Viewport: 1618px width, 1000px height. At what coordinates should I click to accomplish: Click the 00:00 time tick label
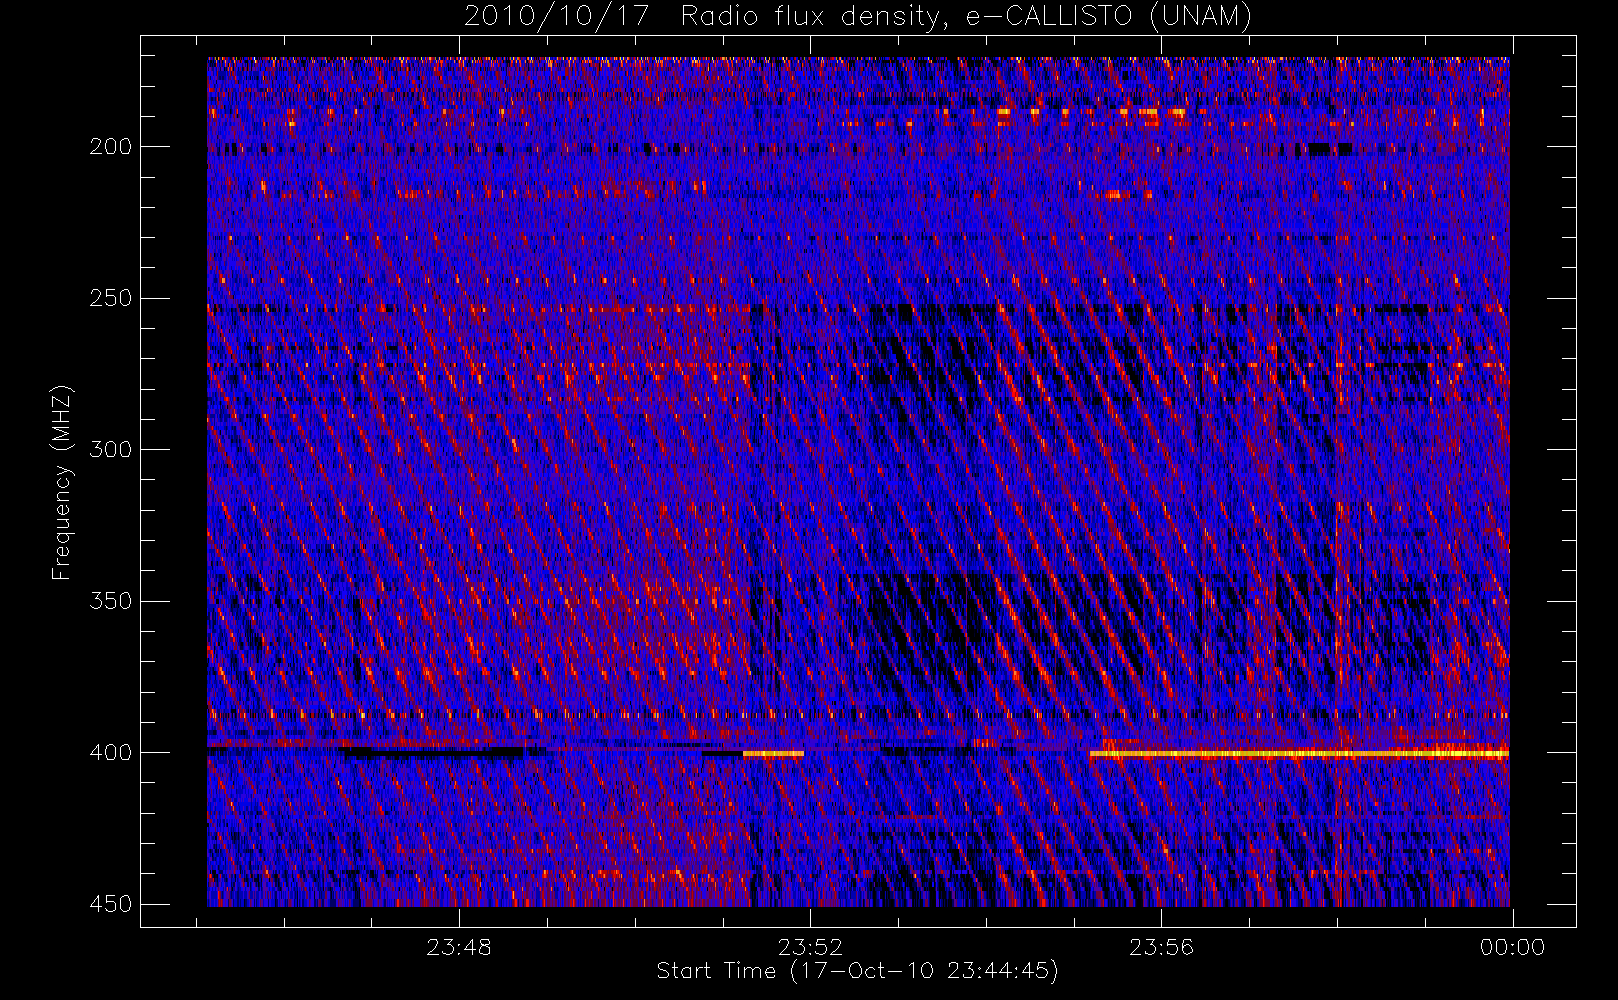(x=1512, y=947)
